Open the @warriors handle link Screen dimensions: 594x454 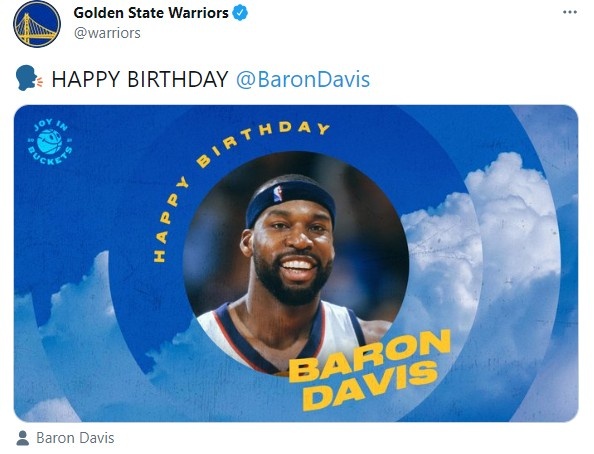tap(107, 33)
